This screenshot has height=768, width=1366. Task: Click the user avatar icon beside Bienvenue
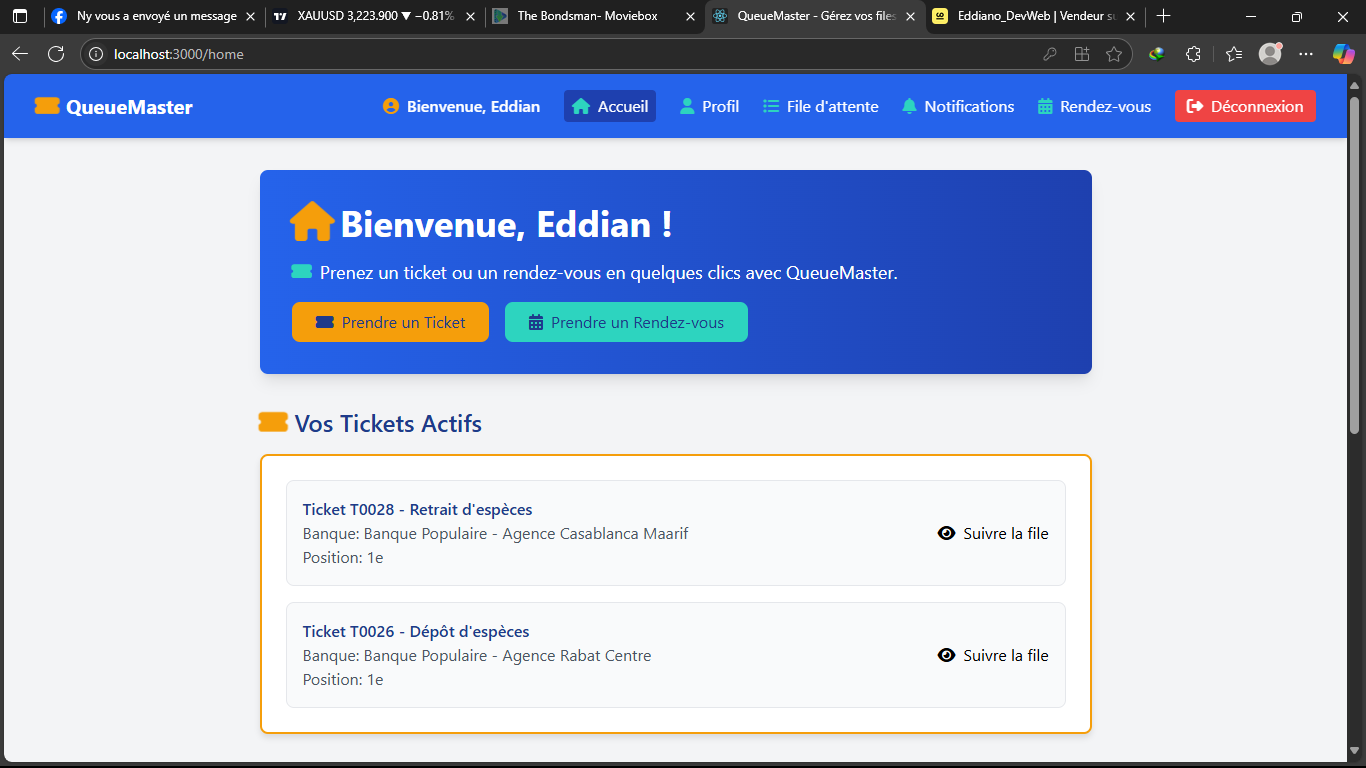coord(391,106)
